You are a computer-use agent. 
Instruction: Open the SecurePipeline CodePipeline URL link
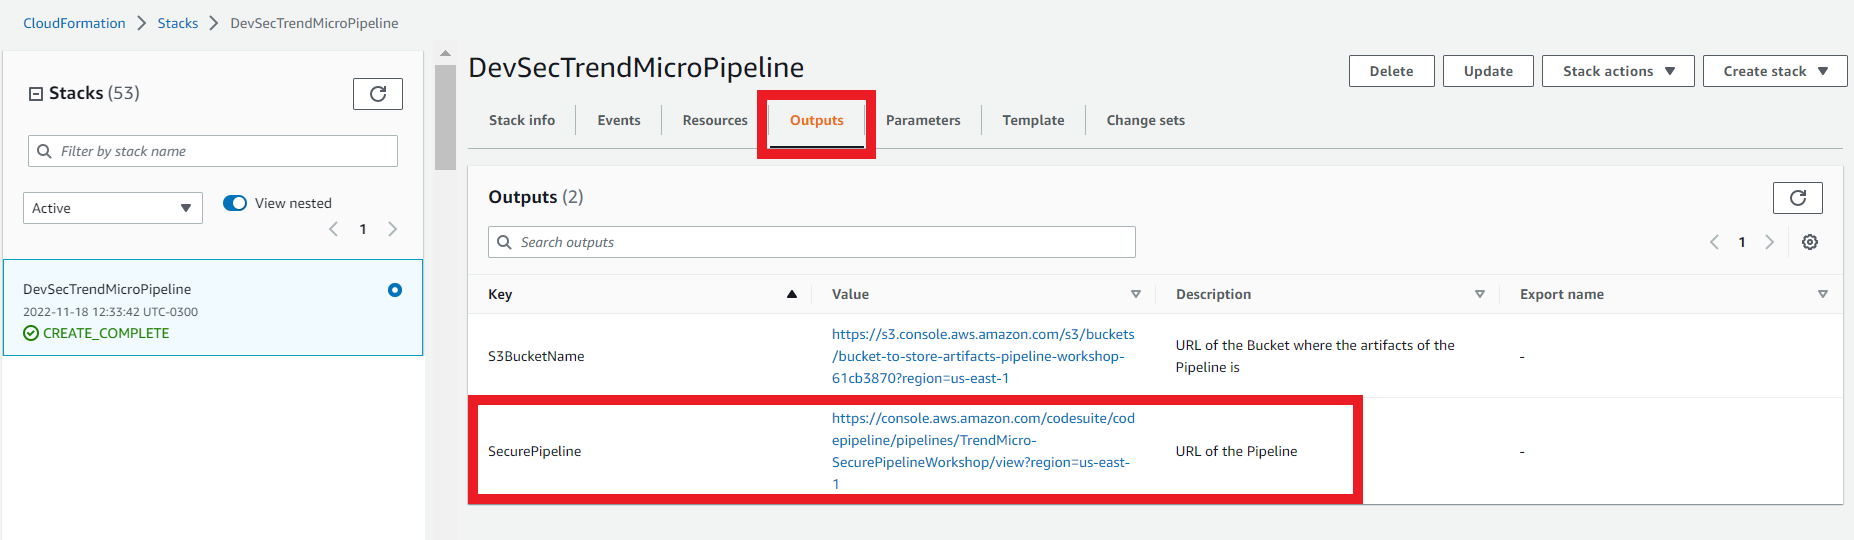point(983,451)
